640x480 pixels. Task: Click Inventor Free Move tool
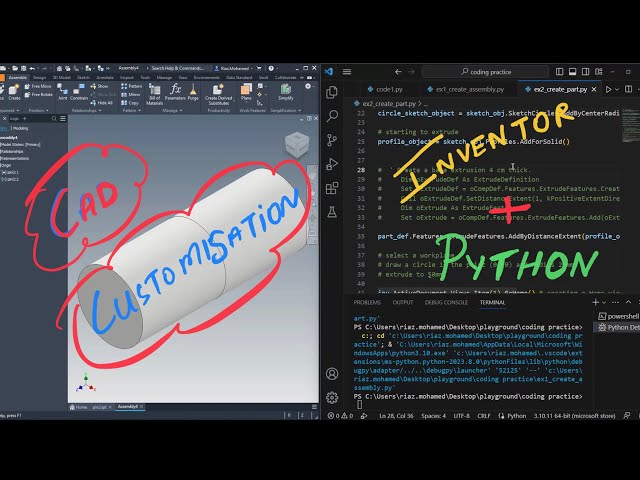click(38, 87)
